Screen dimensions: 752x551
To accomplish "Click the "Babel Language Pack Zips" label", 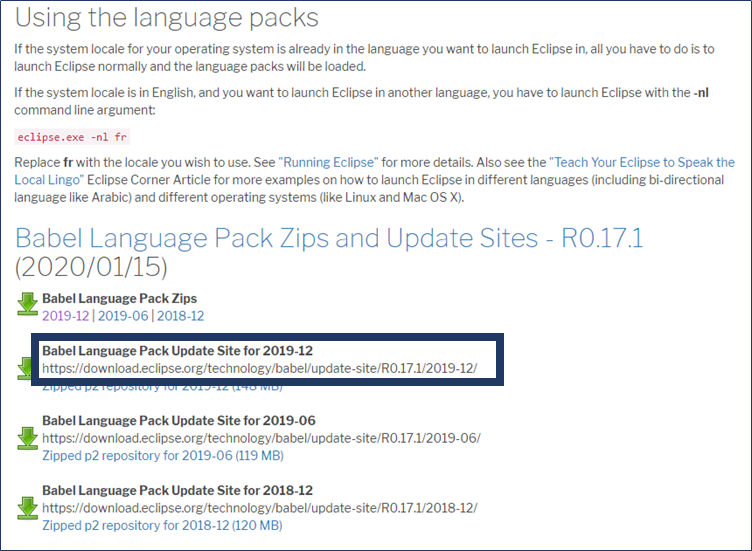I will click(119, 298).
